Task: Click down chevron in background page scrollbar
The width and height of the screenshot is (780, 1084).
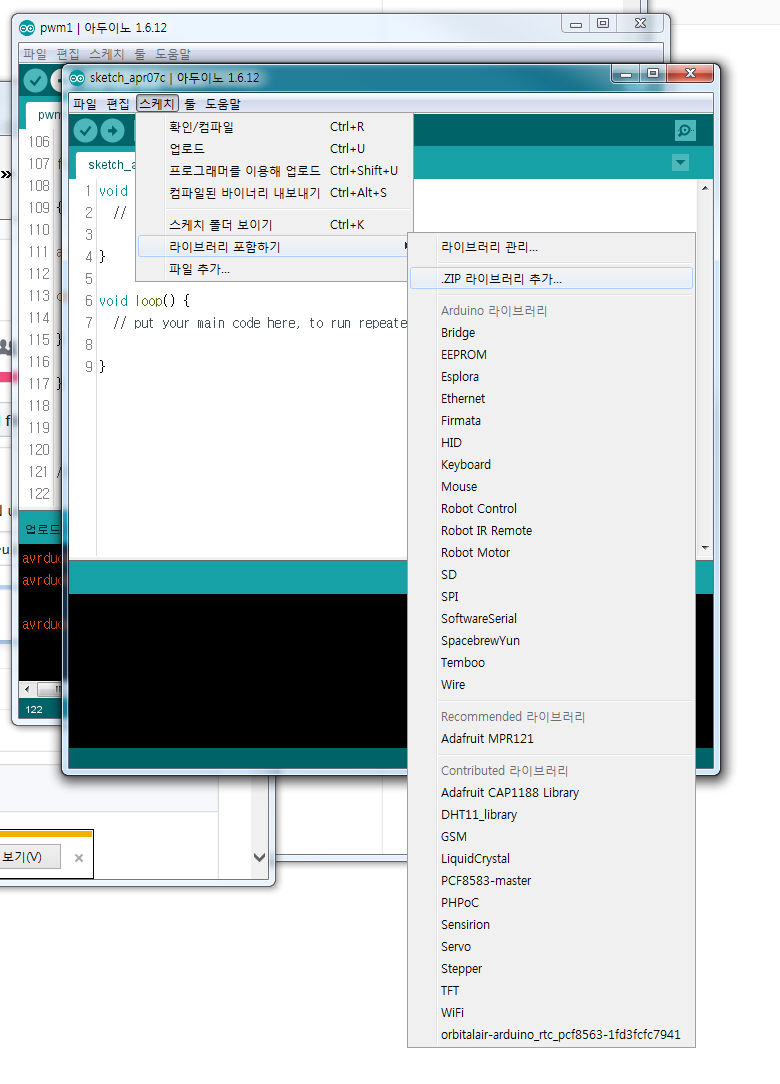Action: 259,857
